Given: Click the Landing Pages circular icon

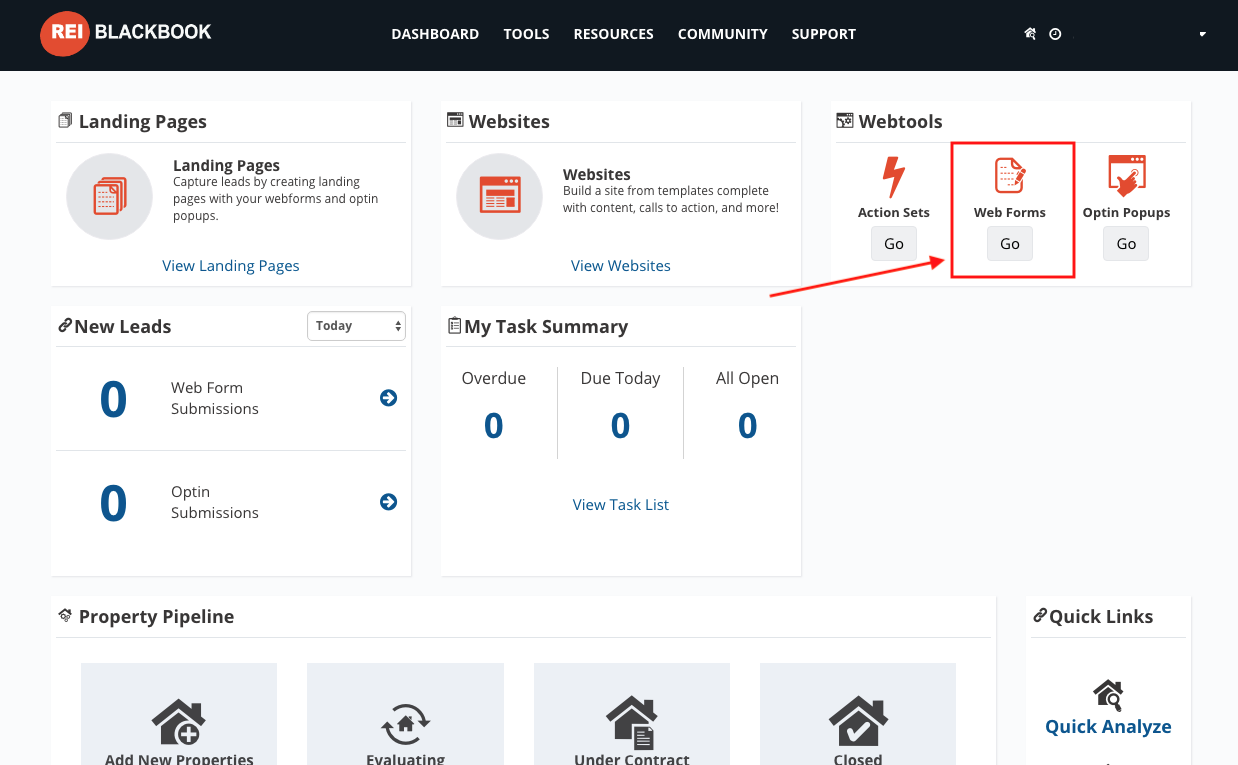Looking at the screenshot, I should [x=109, y=196].
